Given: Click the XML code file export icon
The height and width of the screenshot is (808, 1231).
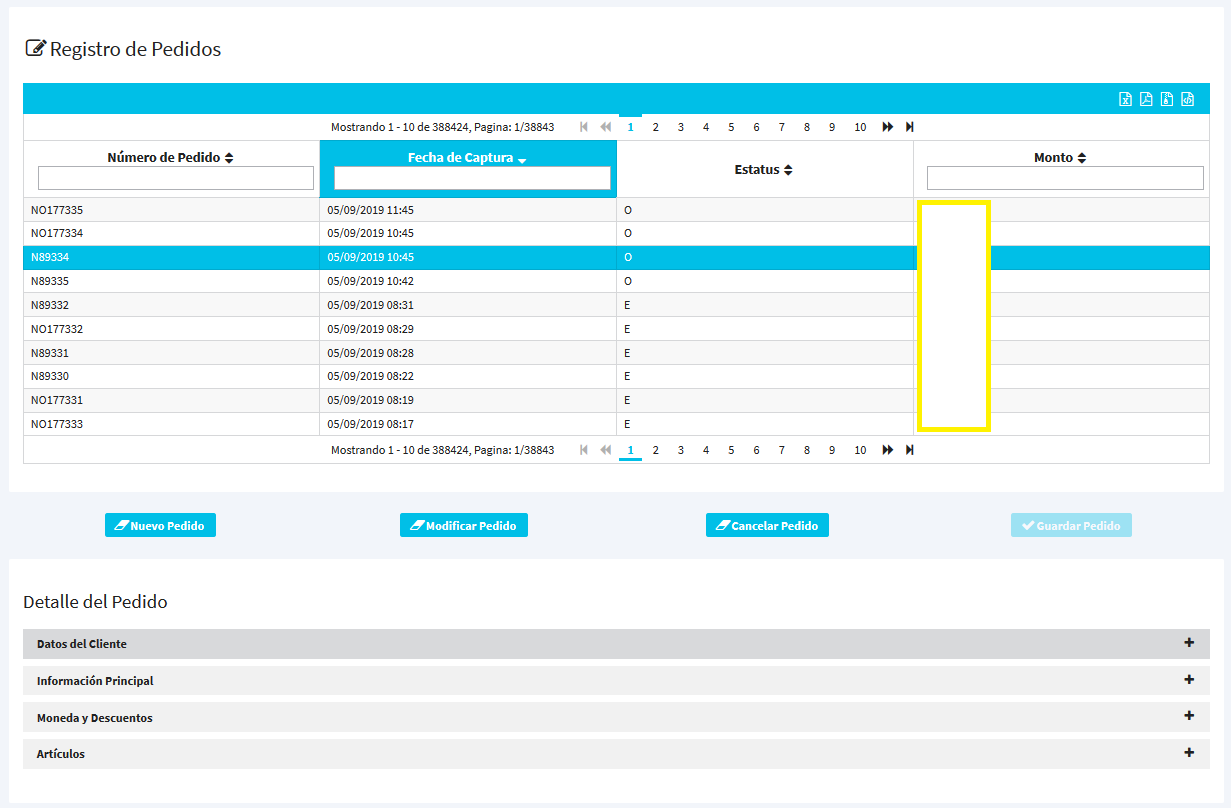Looking at the screenshot, I should 1188,99.
